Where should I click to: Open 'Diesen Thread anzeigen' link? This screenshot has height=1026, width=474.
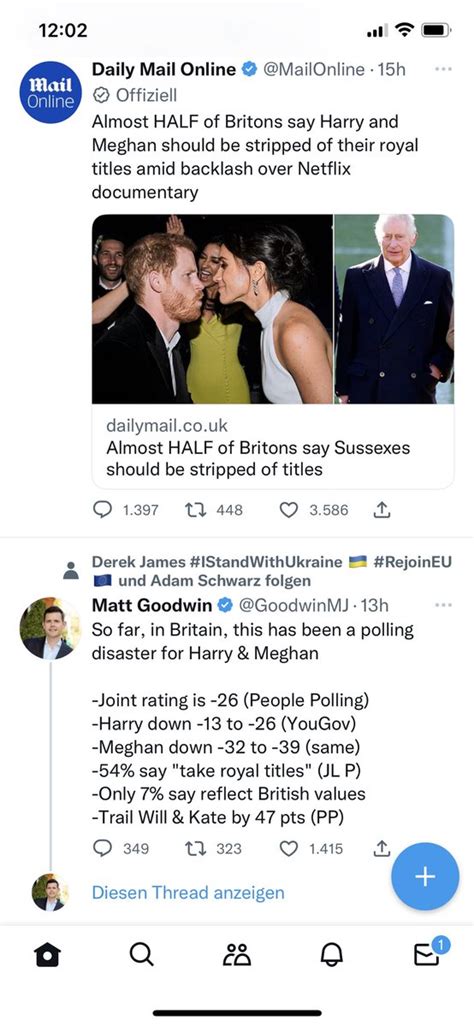[x=188, y=893]
